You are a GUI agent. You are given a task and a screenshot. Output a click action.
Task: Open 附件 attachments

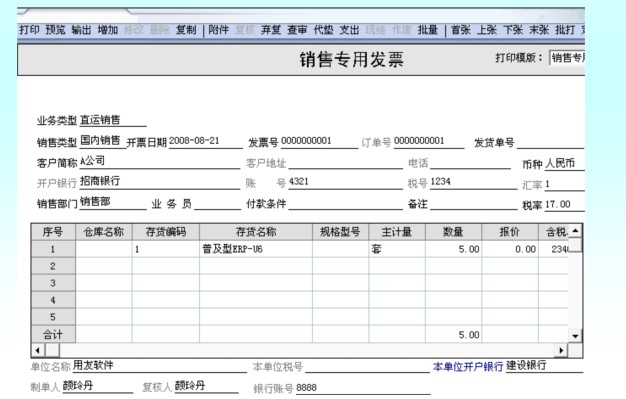(x=219, y=30)
